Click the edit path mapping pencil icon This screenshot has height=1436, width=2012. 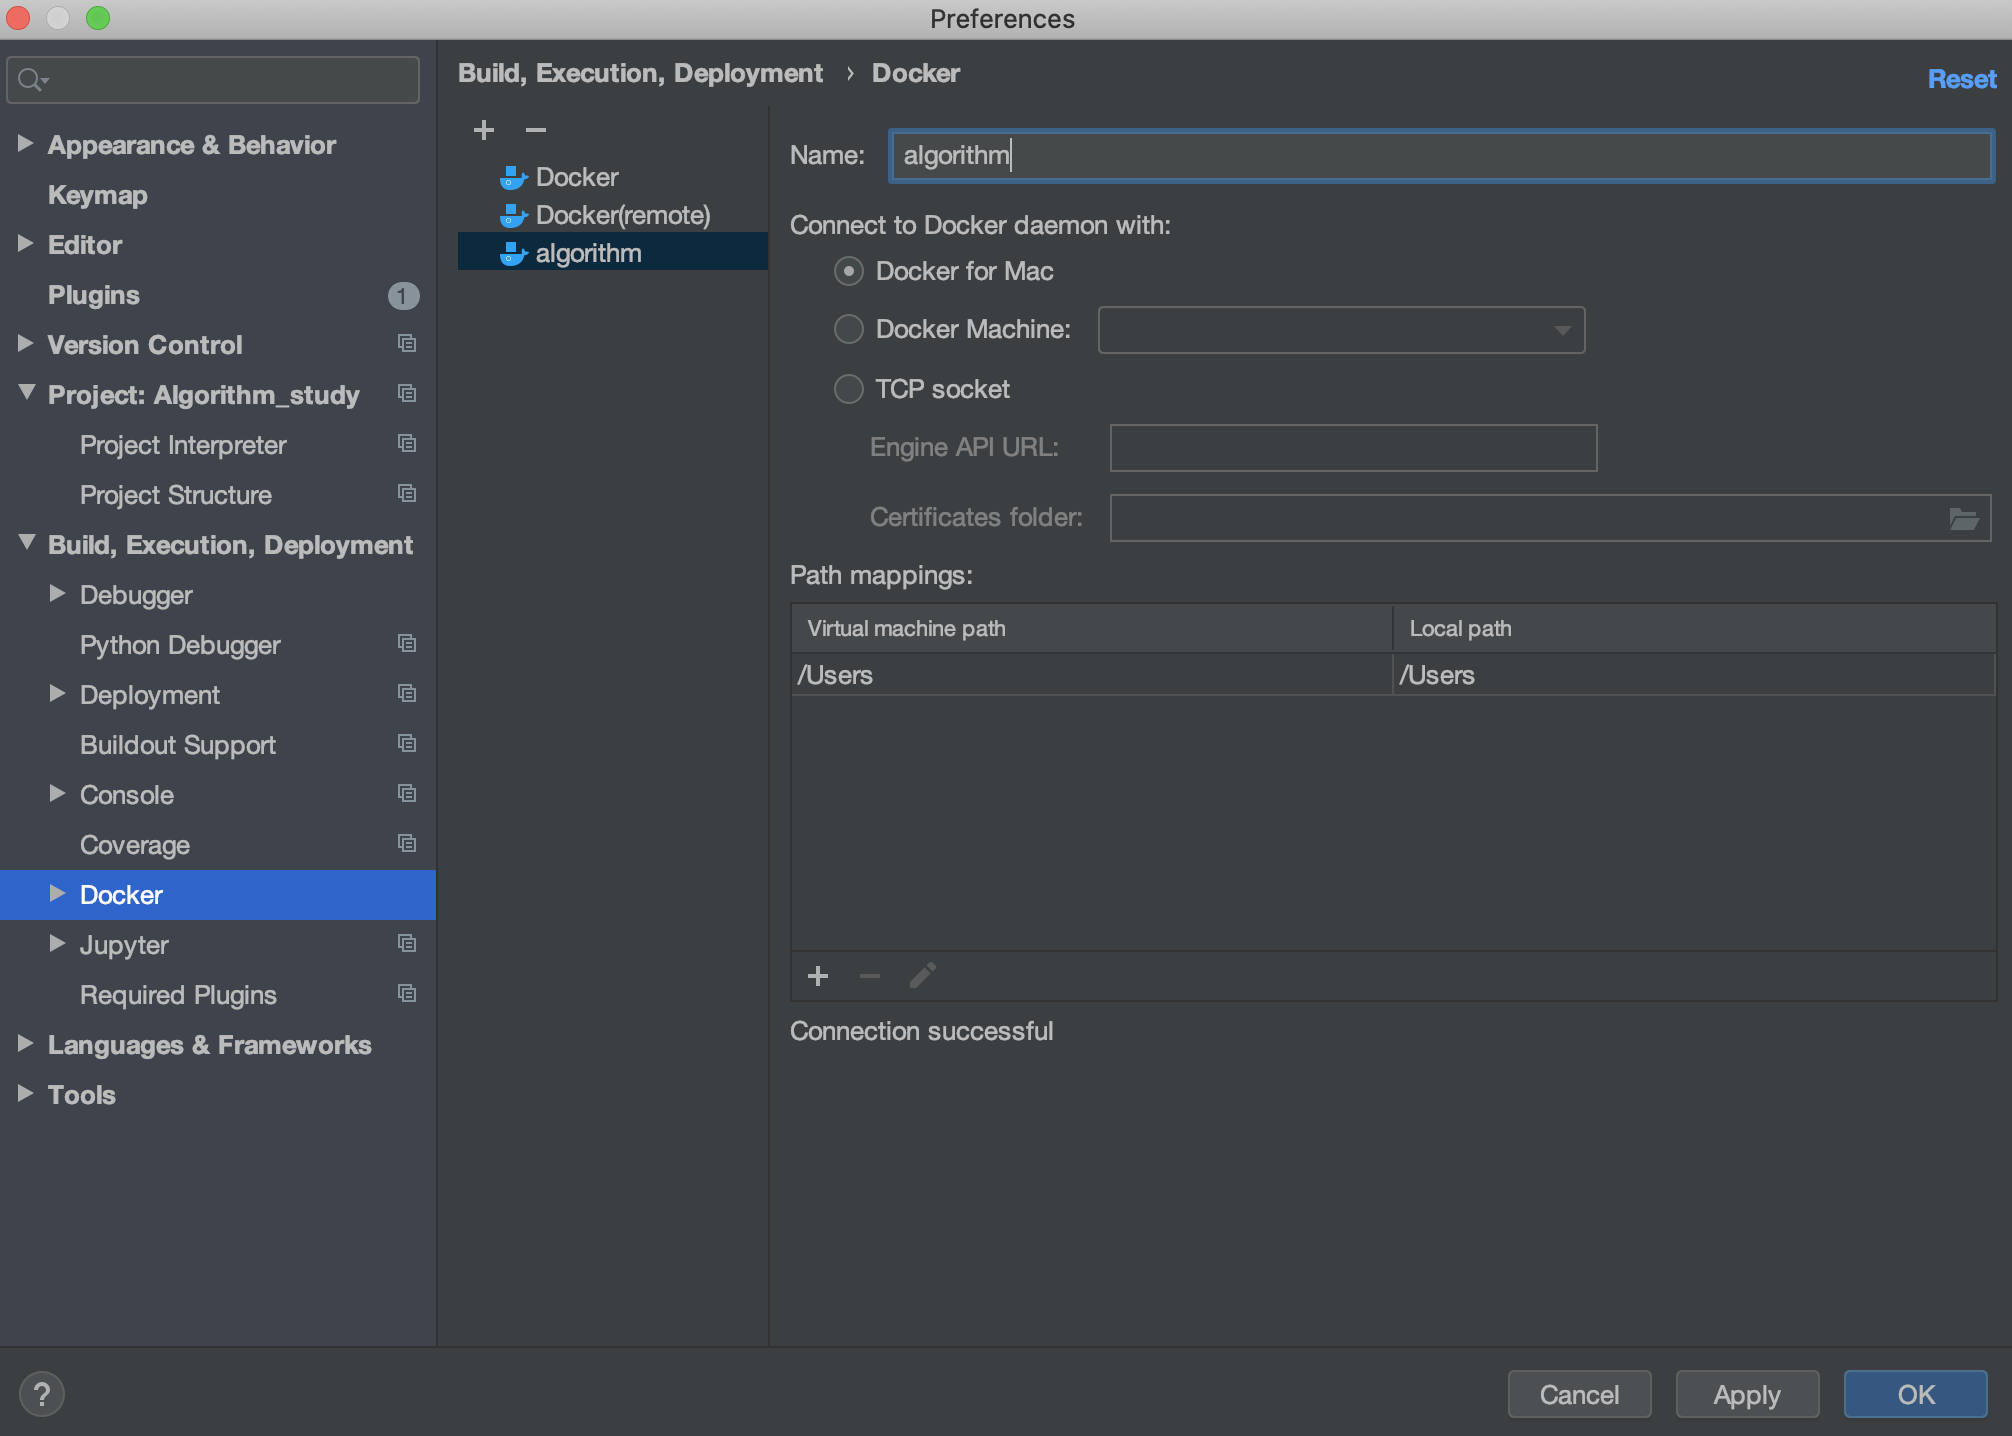tap(922, 976)
